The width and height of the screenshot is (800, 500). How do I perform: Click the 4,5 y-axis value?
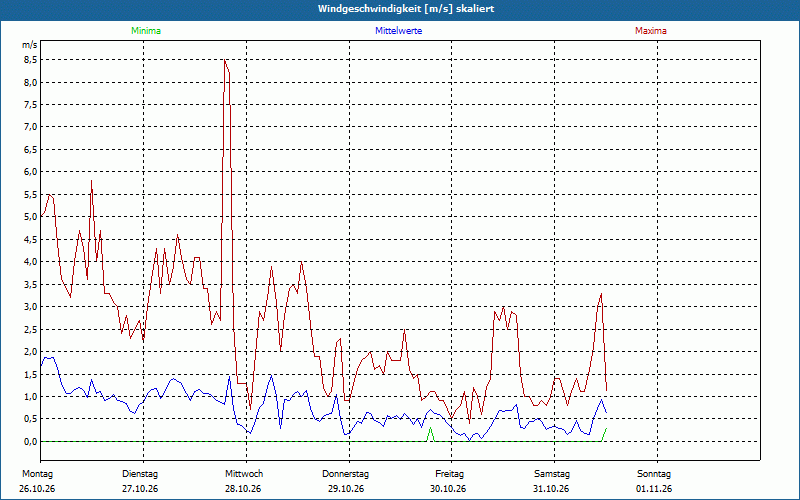coord(31,239)
